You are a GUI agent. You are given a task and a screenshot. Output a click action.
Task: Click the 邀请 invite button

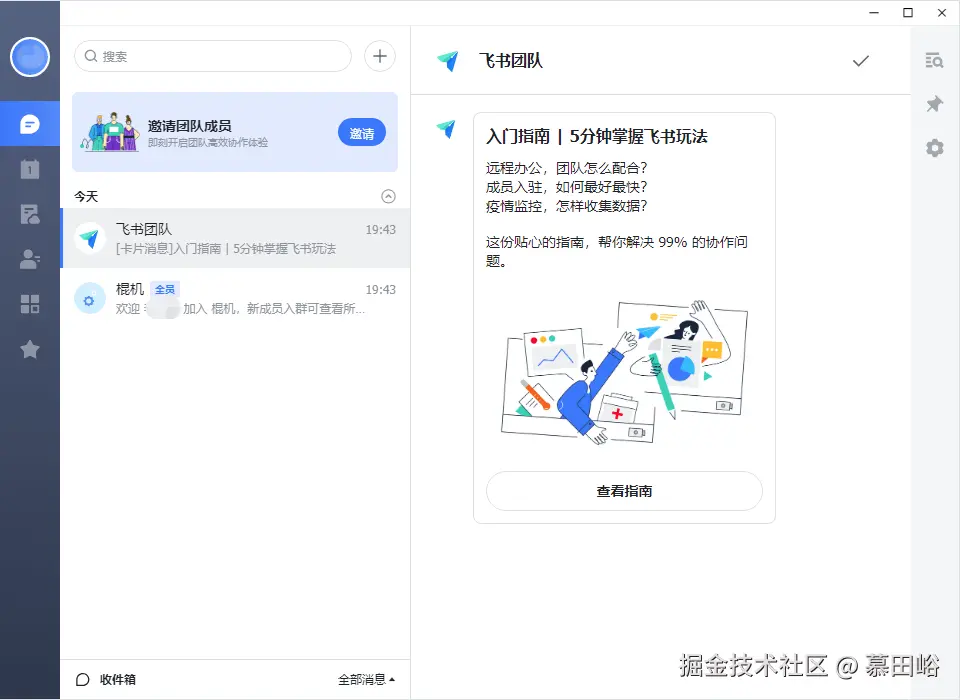pyautogui.click(x=361, y=132)
